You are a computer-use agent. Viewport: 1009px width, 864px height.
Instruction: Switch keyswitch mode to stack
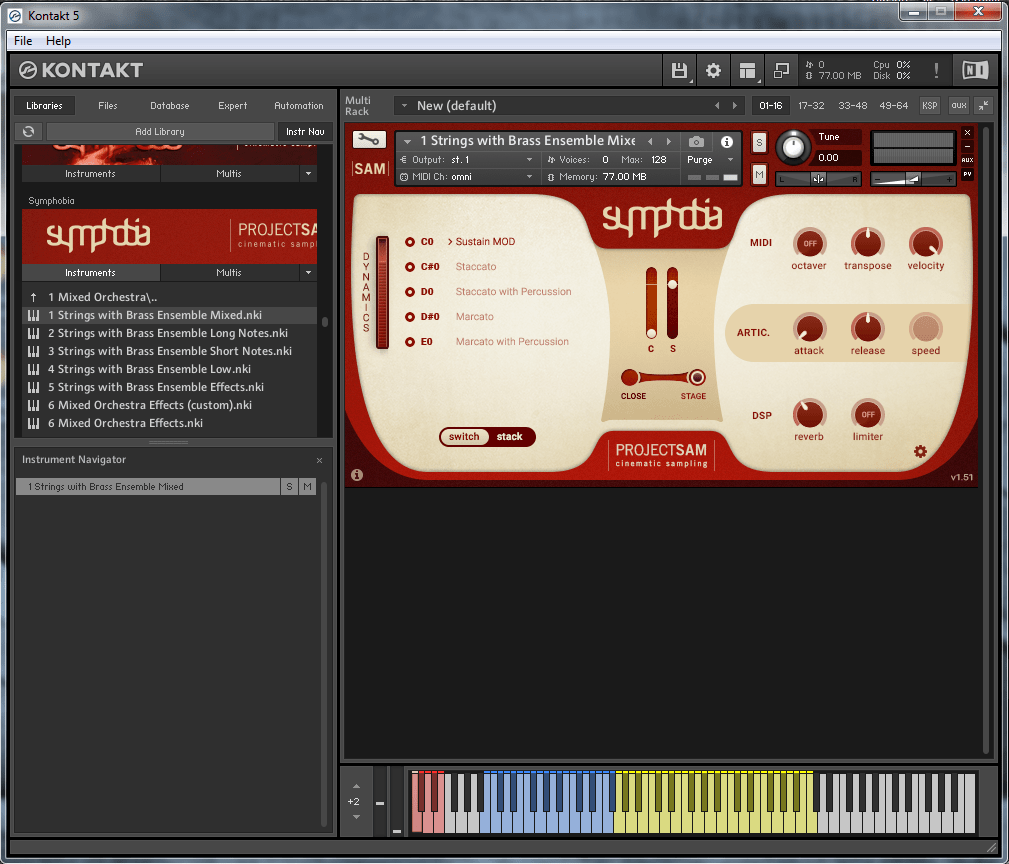tap(510, 437)
